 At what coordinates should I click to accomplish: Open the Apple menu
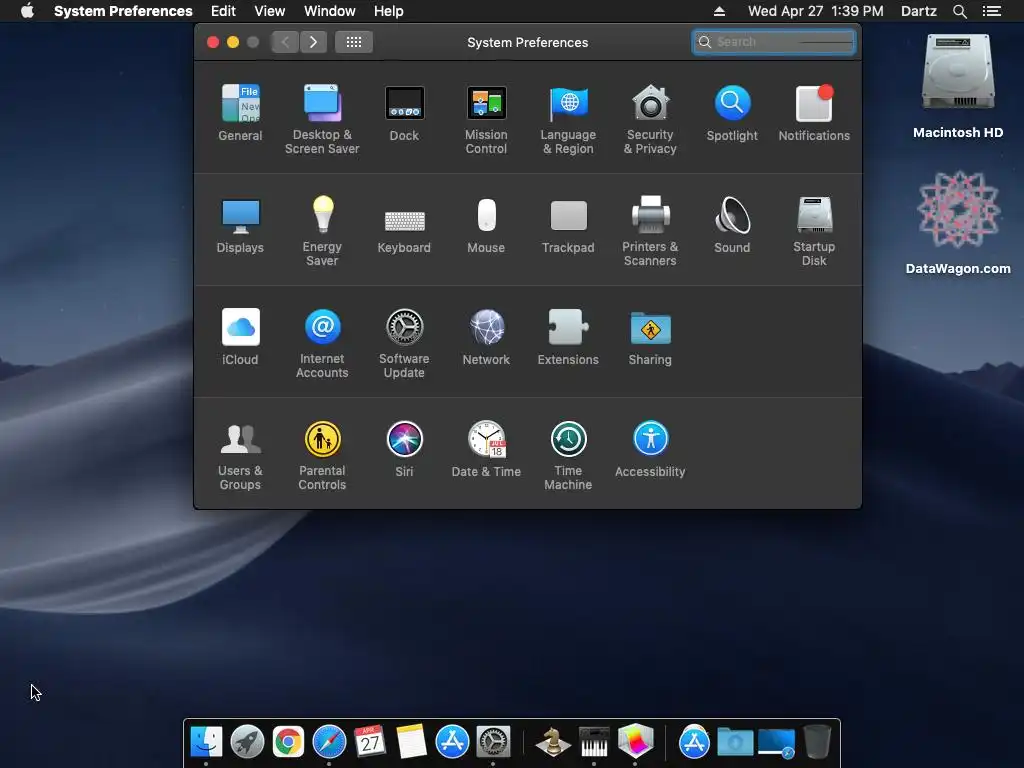pos(27,10)
